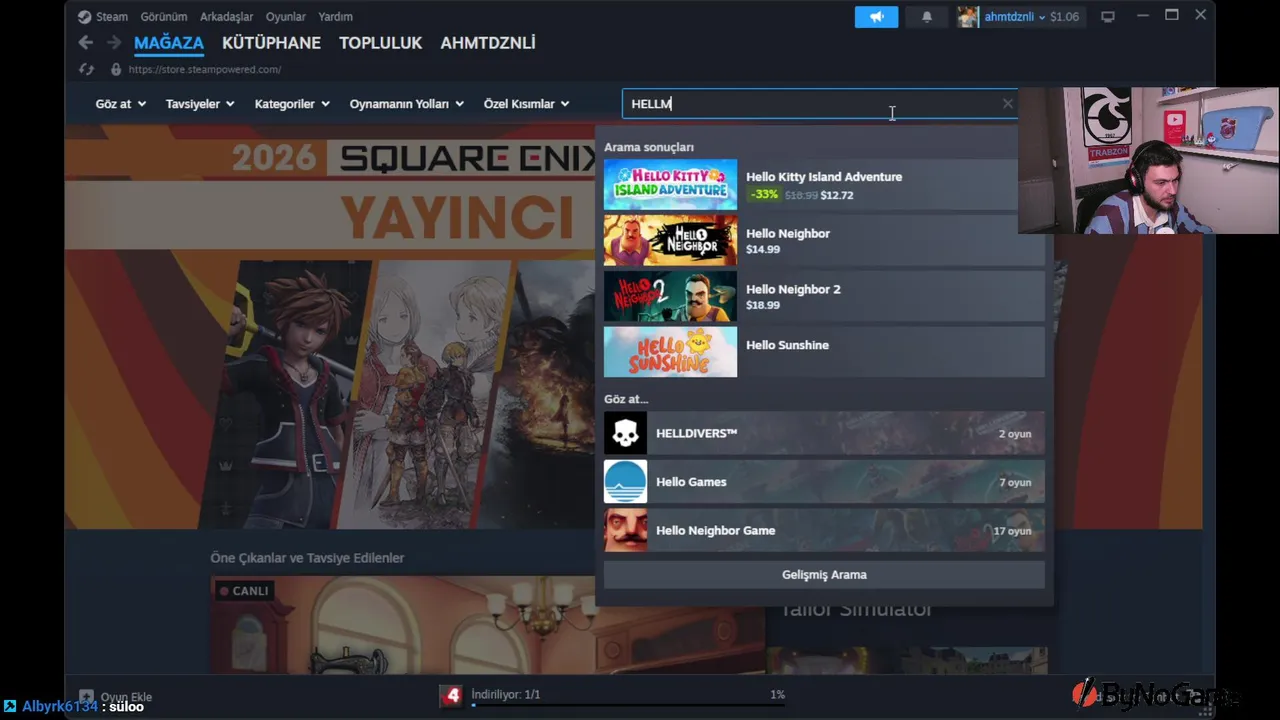The height and width of the screenshot is (720, 1280).
Task: Click the Oyun Ekle label
Action: click(x=126, y=697)
